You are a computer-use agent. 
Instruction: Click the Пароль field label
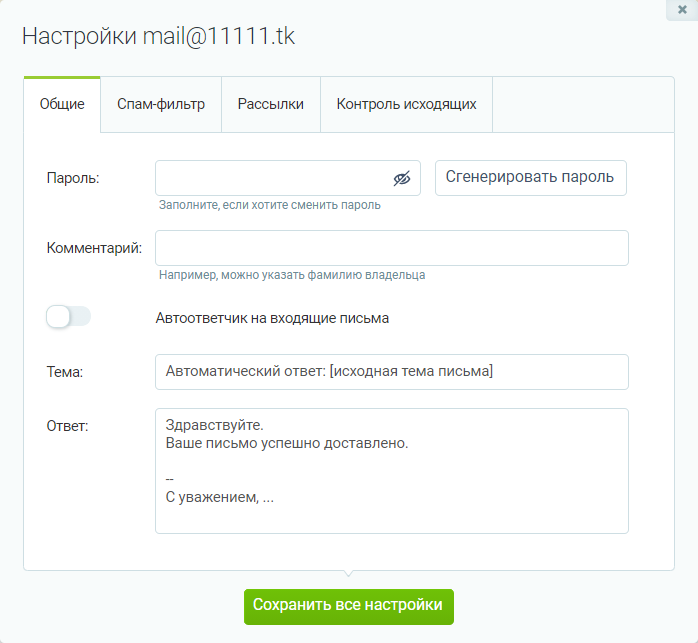73,179
